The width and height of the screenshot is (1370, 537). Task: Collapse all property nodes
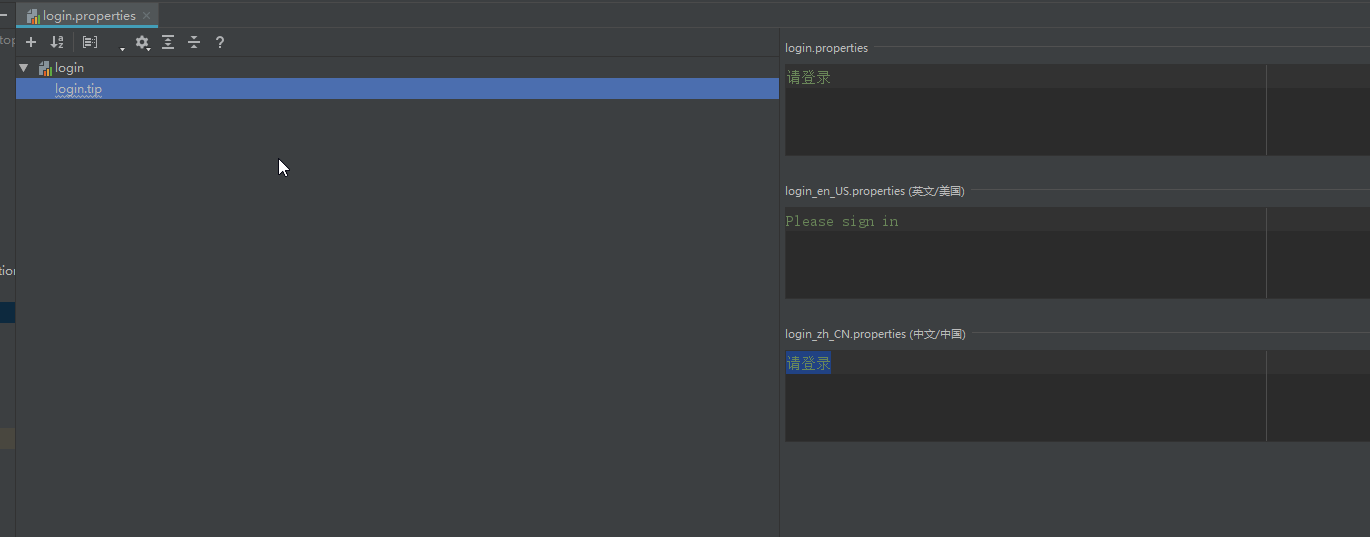point(194,42)
